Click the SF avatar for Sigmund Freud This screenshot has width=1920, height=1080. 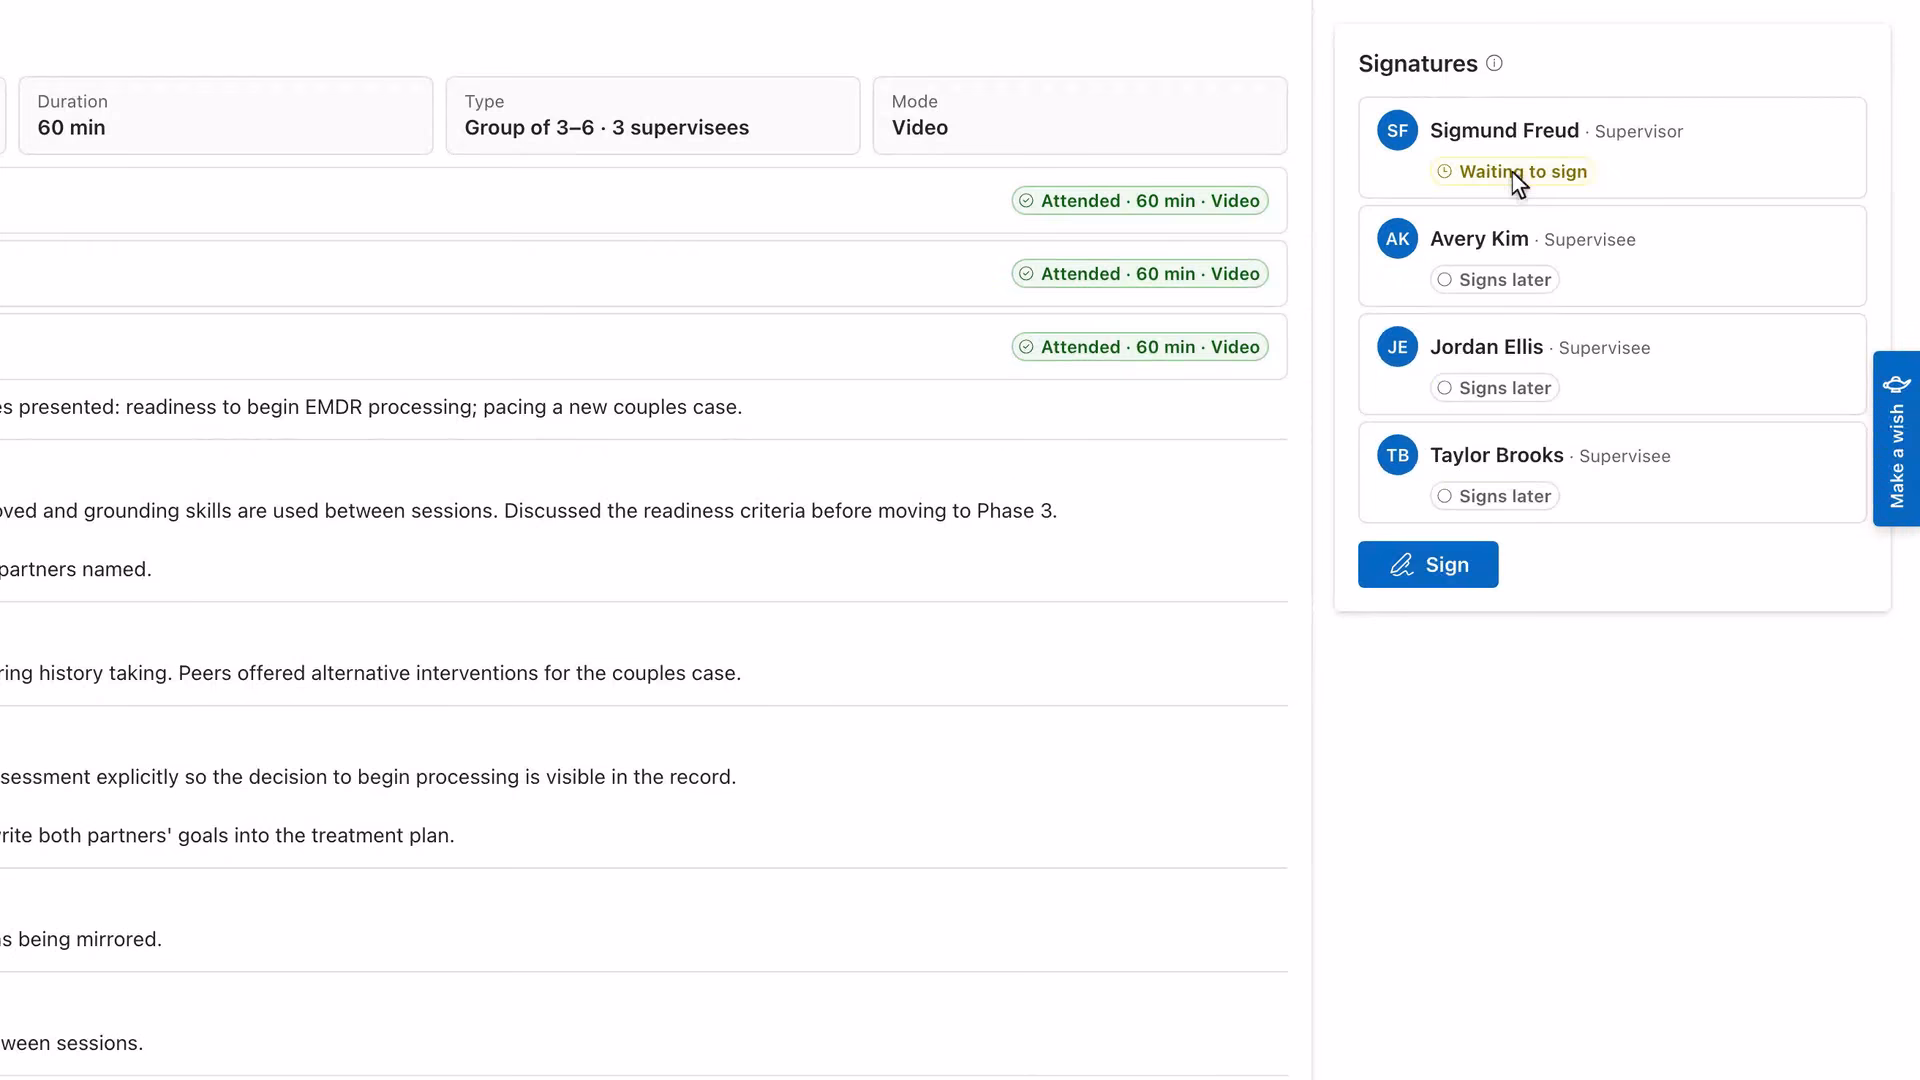coord(1397,131)
